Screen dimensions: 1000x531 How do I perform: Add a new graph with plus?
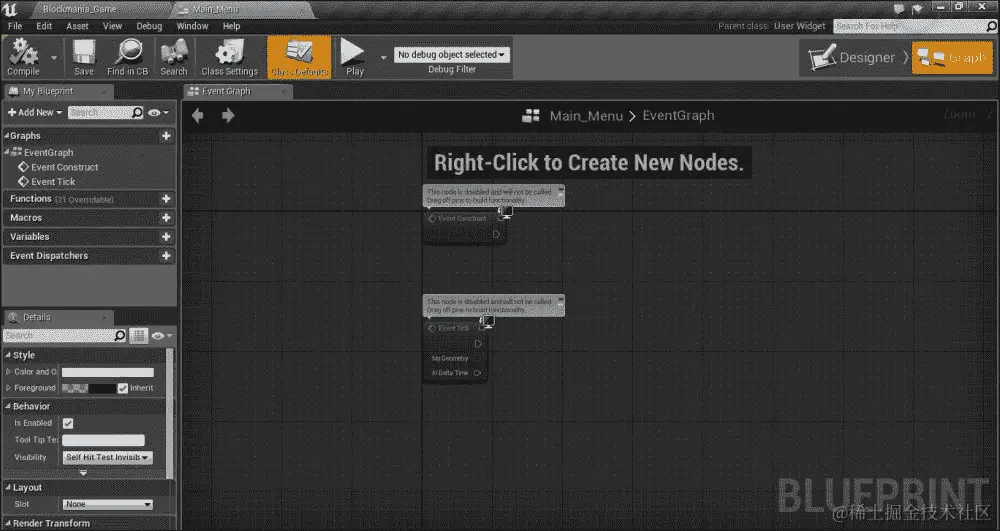coord(166,136)
